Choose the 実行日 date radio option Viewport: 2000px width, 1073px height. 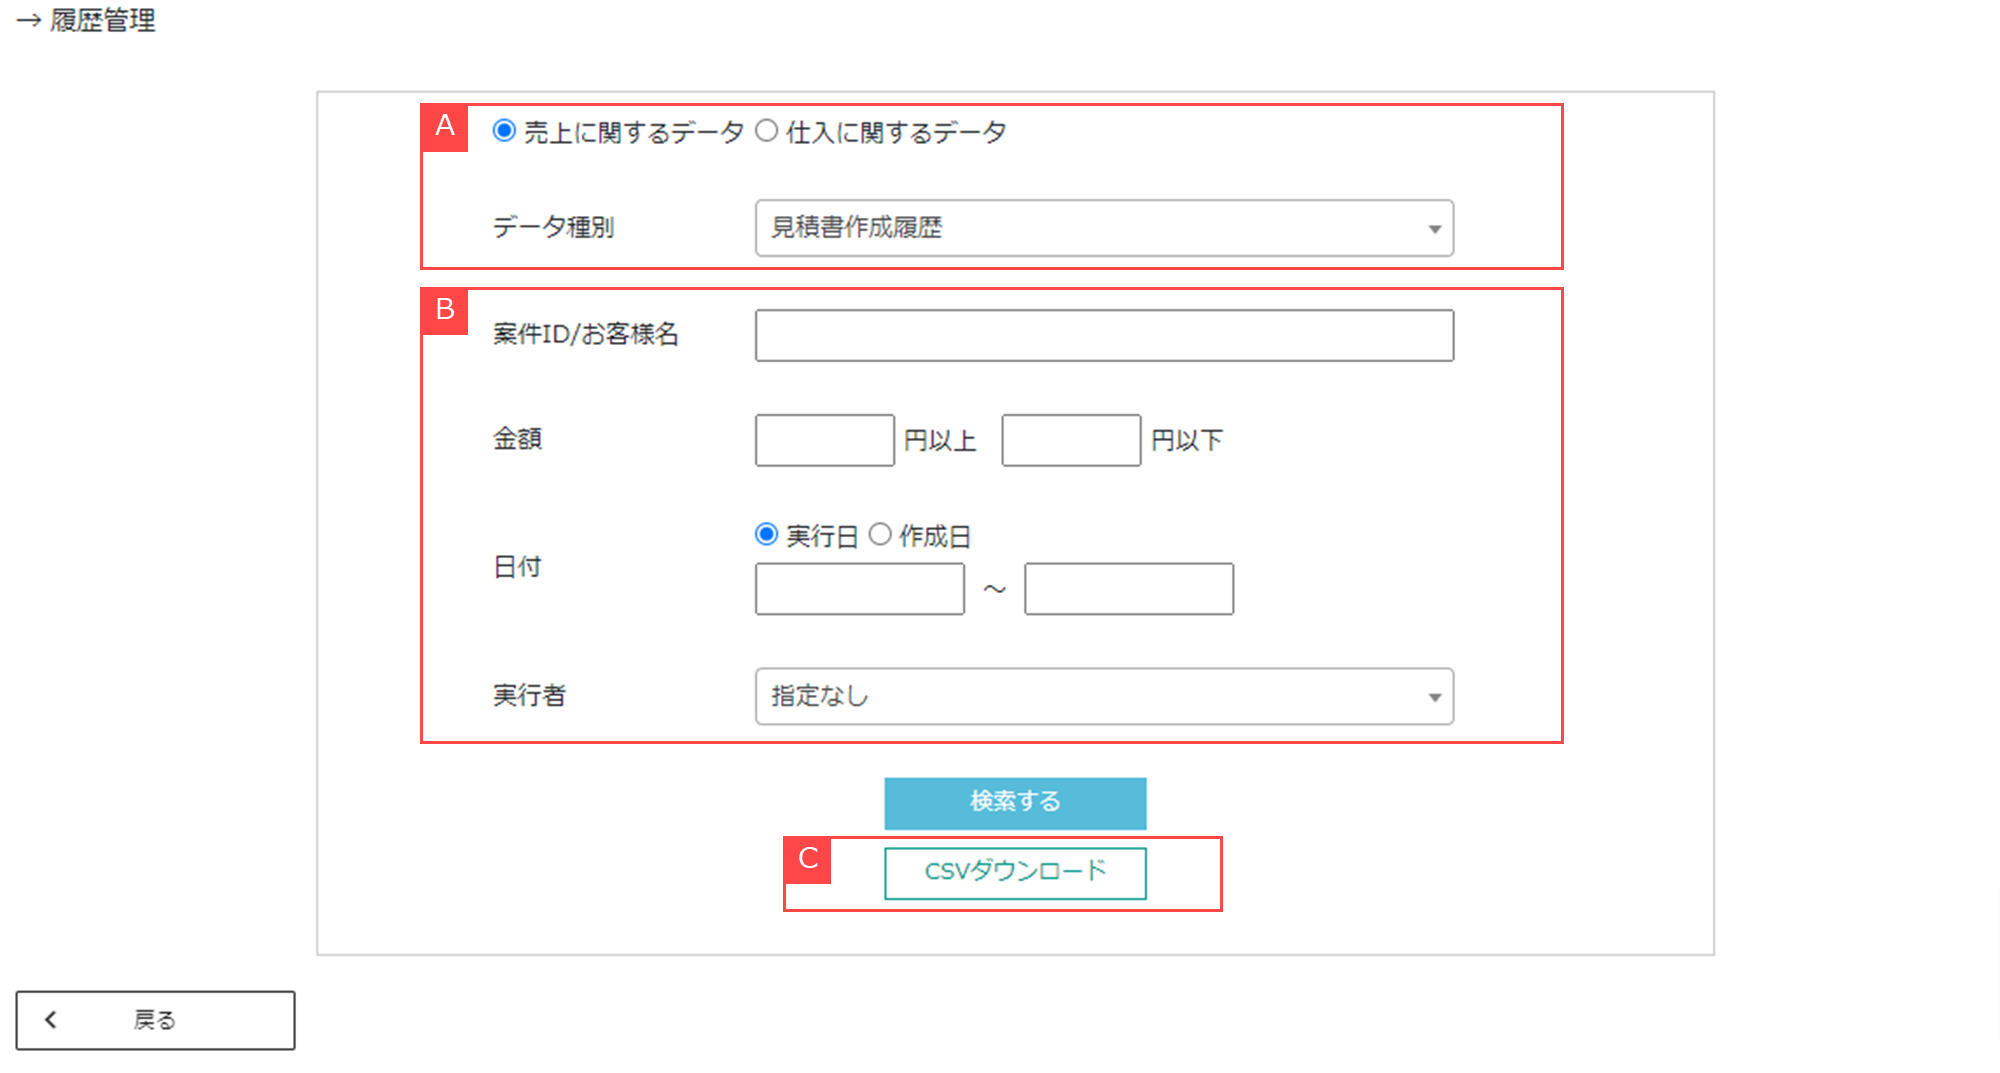tap(767, 535)
